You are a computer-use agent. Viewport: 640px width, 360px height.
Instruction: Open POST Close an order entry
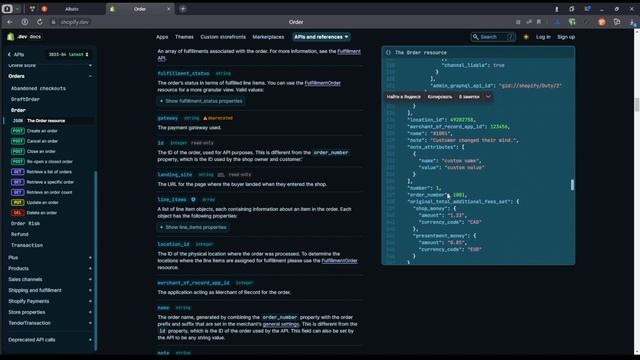tap(33, 151)
